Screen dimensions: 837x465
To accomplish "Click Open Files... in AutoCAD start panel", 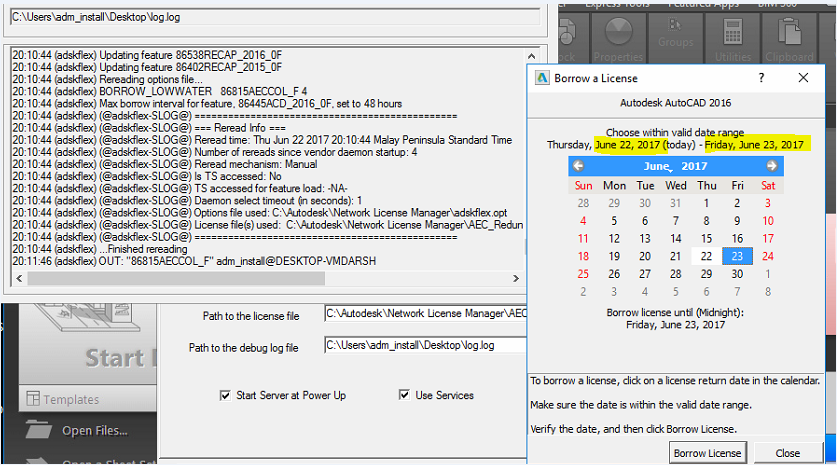I will tap(94, 431).
